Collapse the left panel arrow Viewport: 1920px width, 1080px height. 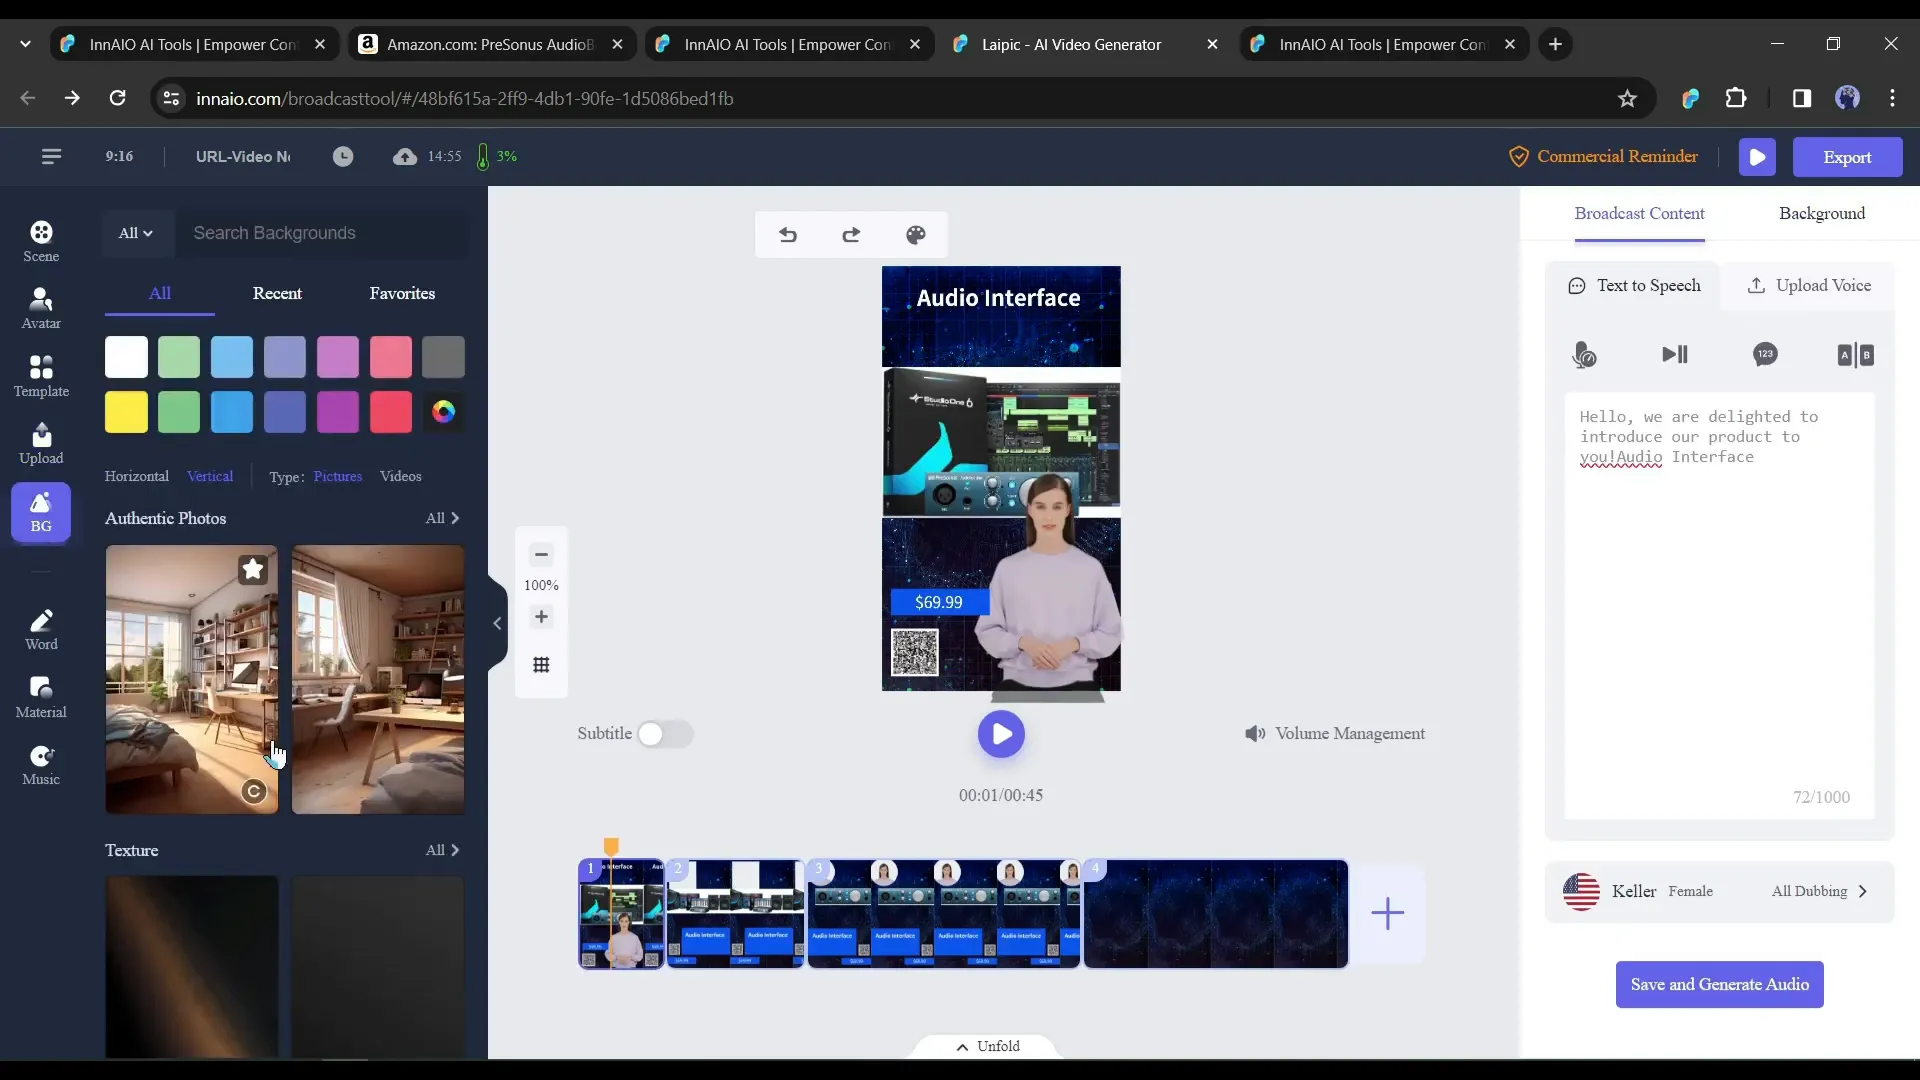[497, 623]
